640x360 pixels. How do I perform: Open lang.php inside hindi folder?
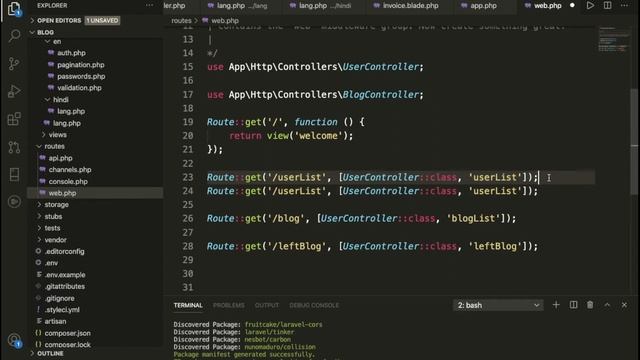tap(71, 111)
